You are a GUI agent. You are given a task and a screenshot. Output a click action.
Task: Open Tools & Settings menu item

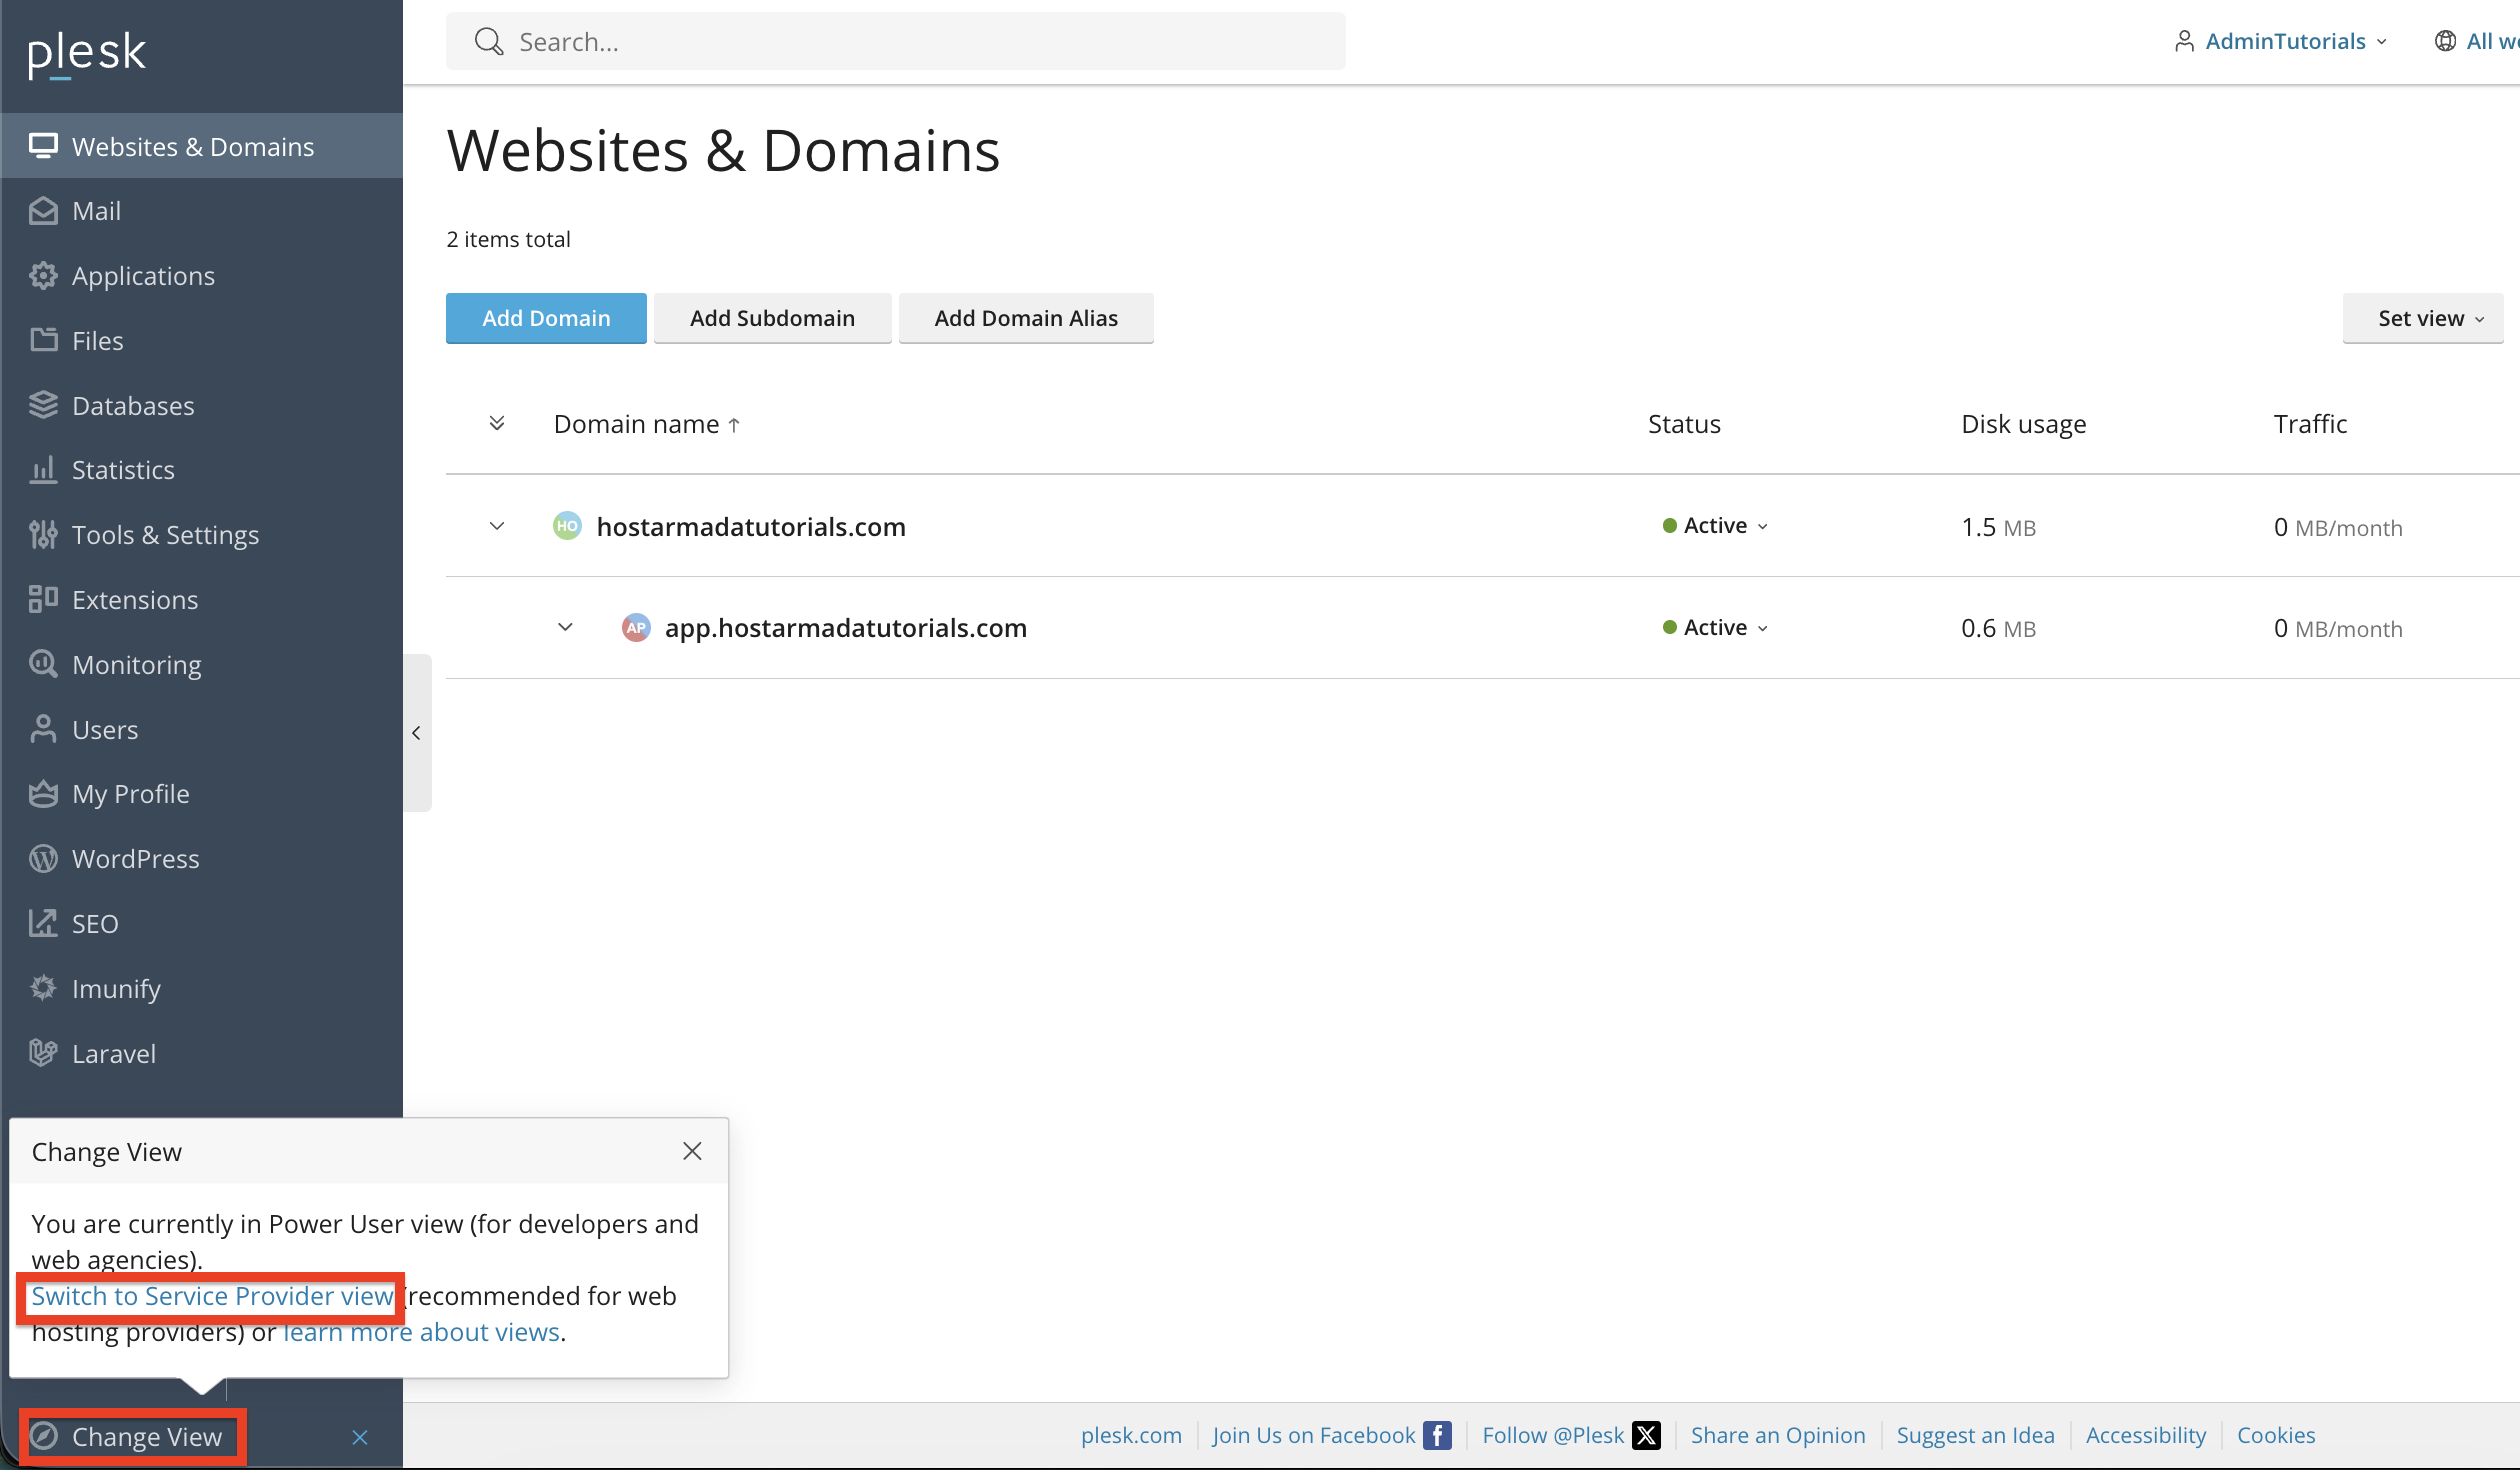pyautogui.click(x=165, y=535)
